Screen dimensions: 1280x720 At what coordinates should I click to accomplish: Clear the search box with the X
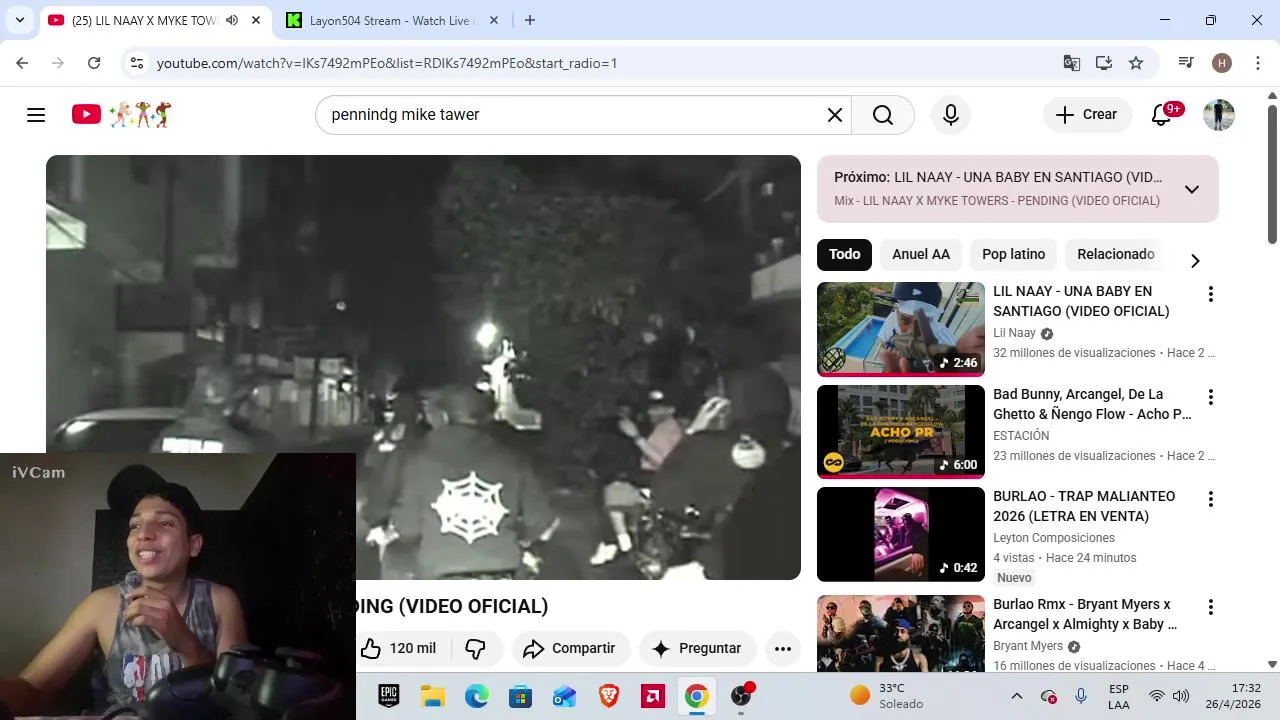[835, 115]
